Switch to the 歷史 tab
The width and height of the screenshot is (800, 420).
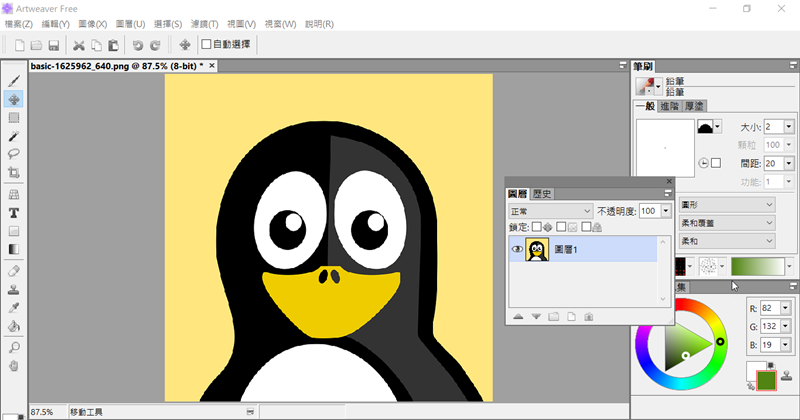pyautogui.click(x=541, y=194)
